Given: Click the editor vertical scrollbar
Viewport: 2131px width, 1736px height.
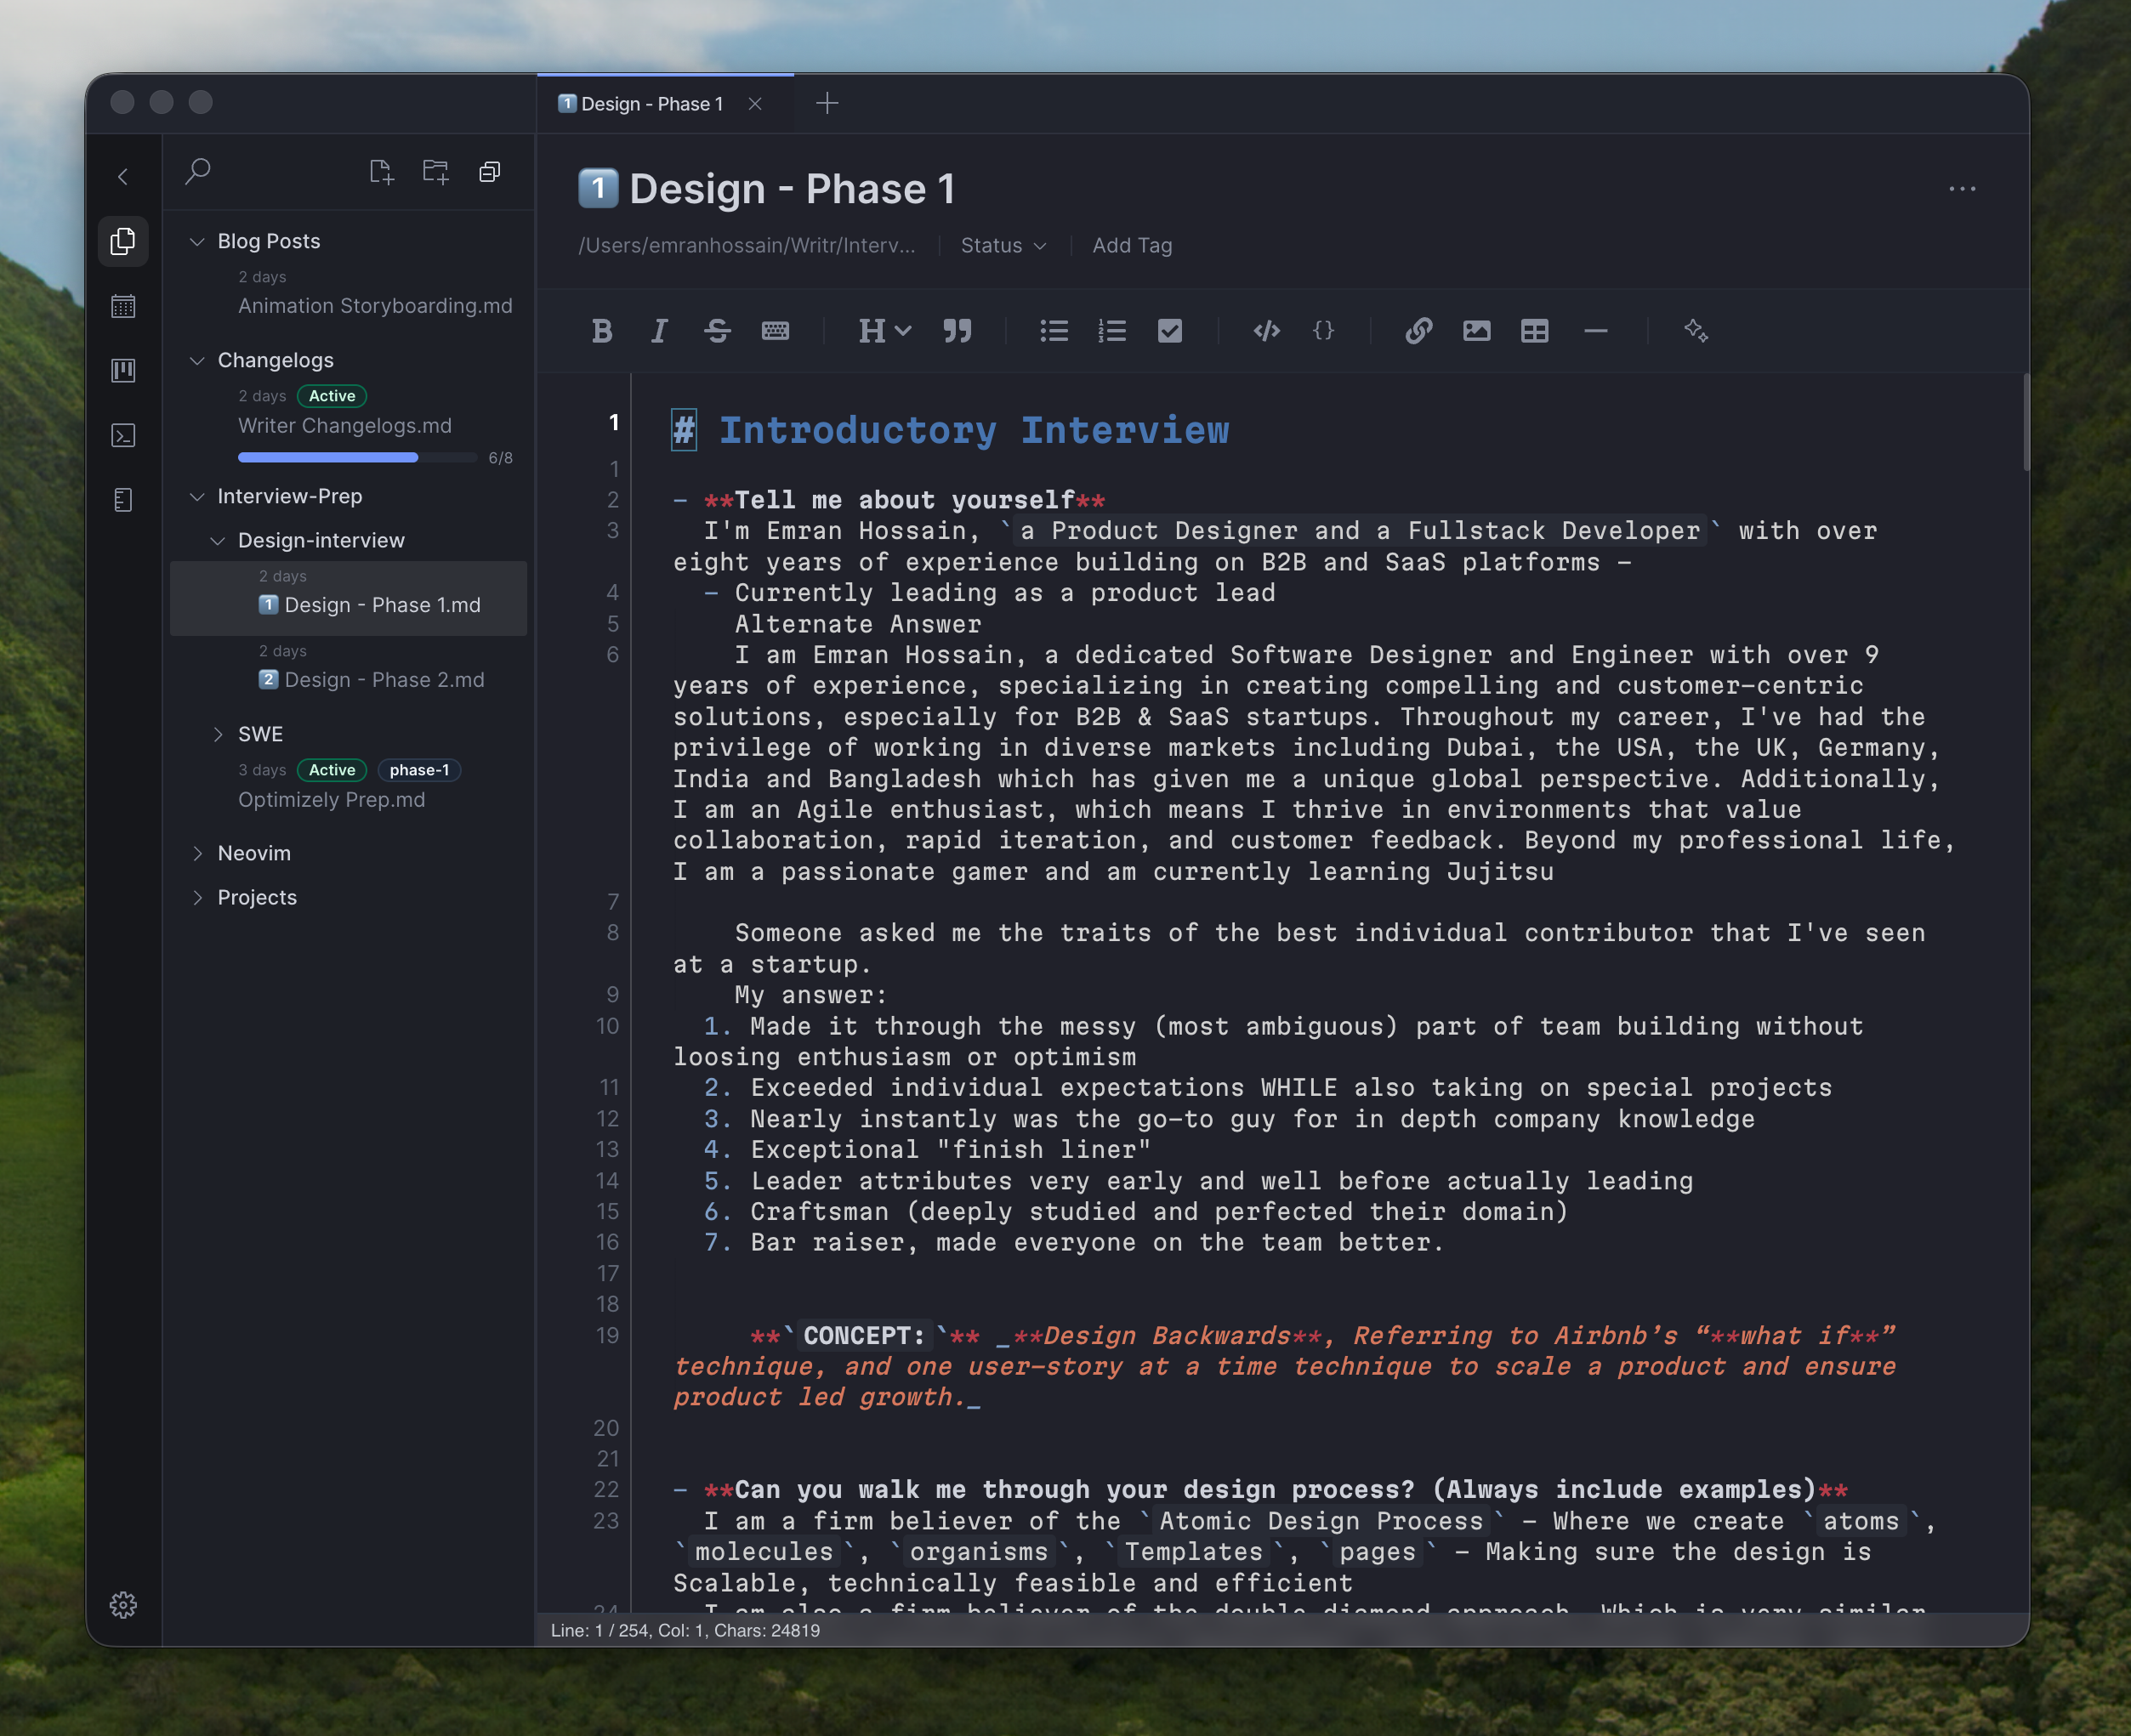Looking at the screenshot, I should click(2026, 421).
